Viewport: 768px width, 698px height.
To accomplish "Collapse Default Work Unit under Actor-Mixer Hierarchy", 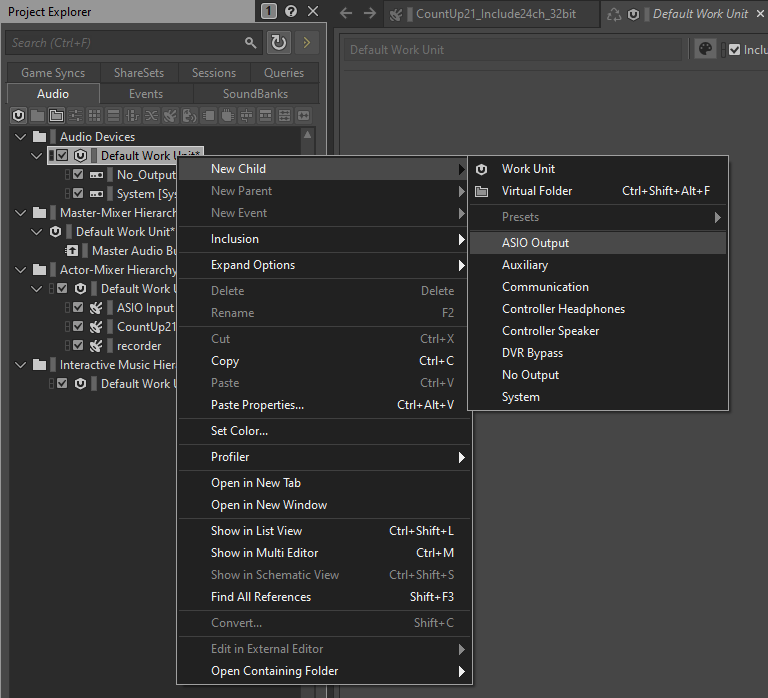I will (37, 289).
